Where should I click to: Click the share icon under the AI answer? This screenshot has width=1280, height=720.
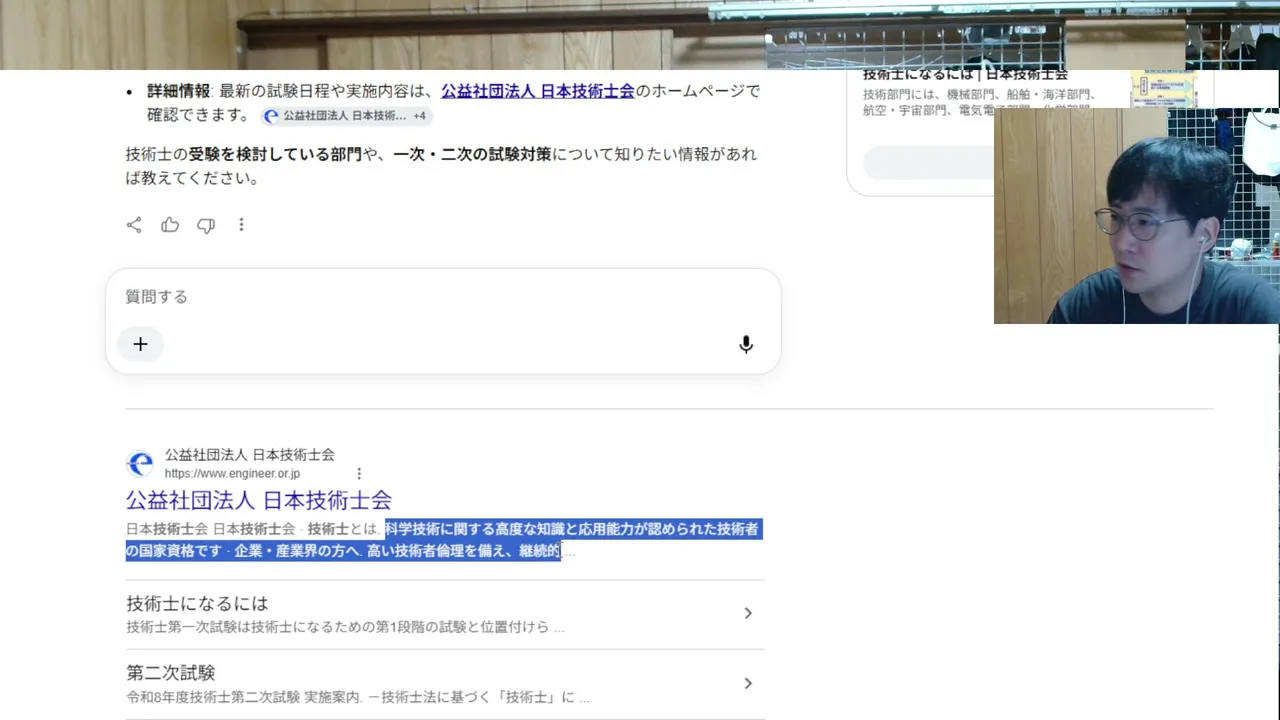(x=134, y=225)
